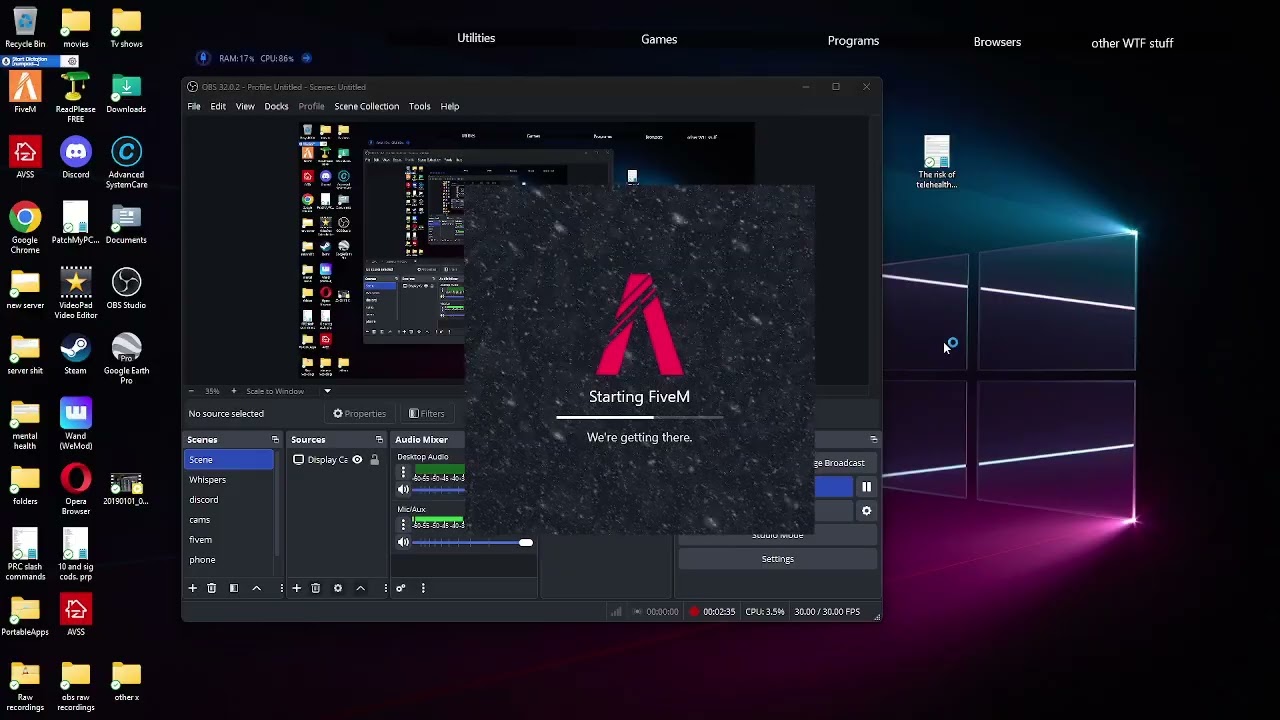This screenshot has width=1280, height=720.
Task: Move the selected source up
Action: [x=361, y=588]
